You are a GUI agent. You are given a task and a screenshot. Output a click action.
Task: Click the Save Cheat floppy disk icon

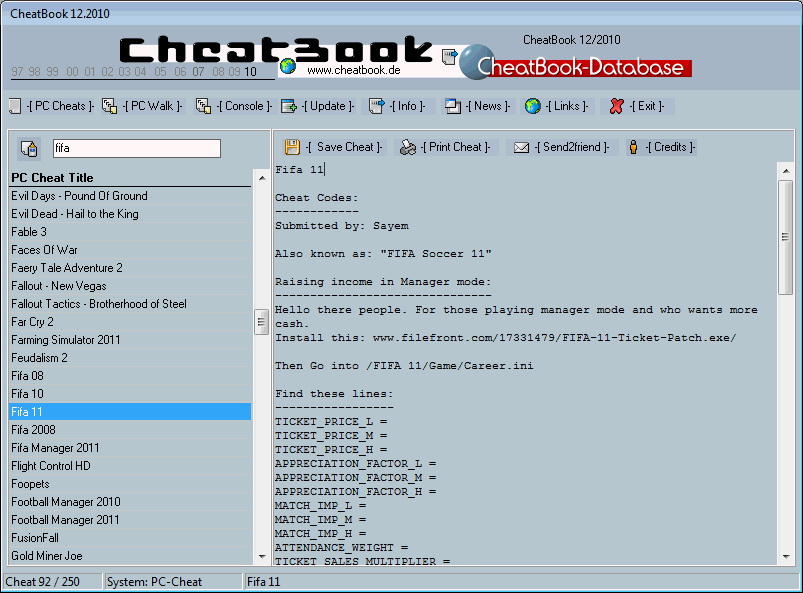coord(292,147)
